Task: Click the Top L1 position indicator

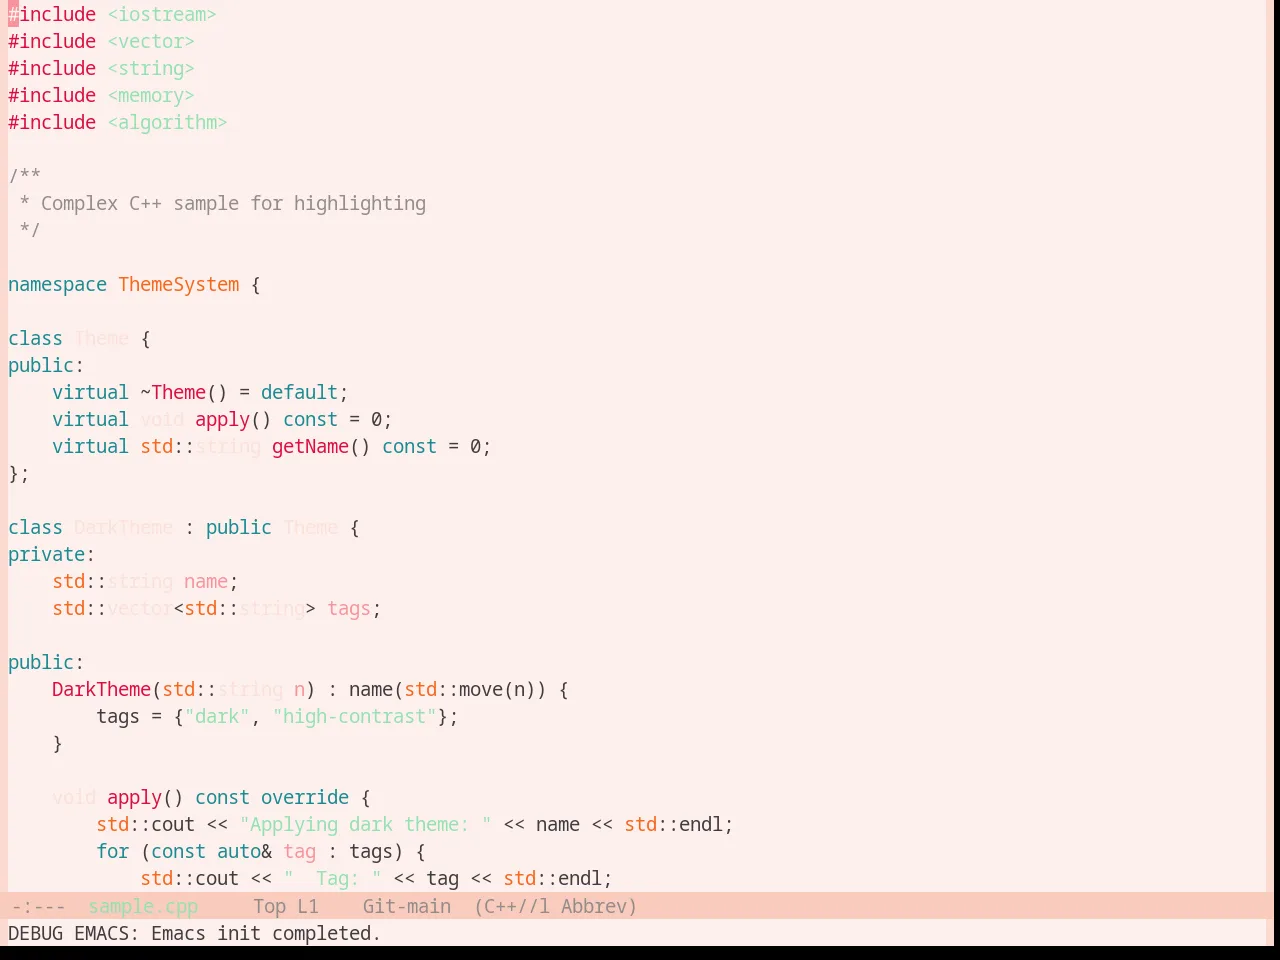Action: click(x=286, y=906)
